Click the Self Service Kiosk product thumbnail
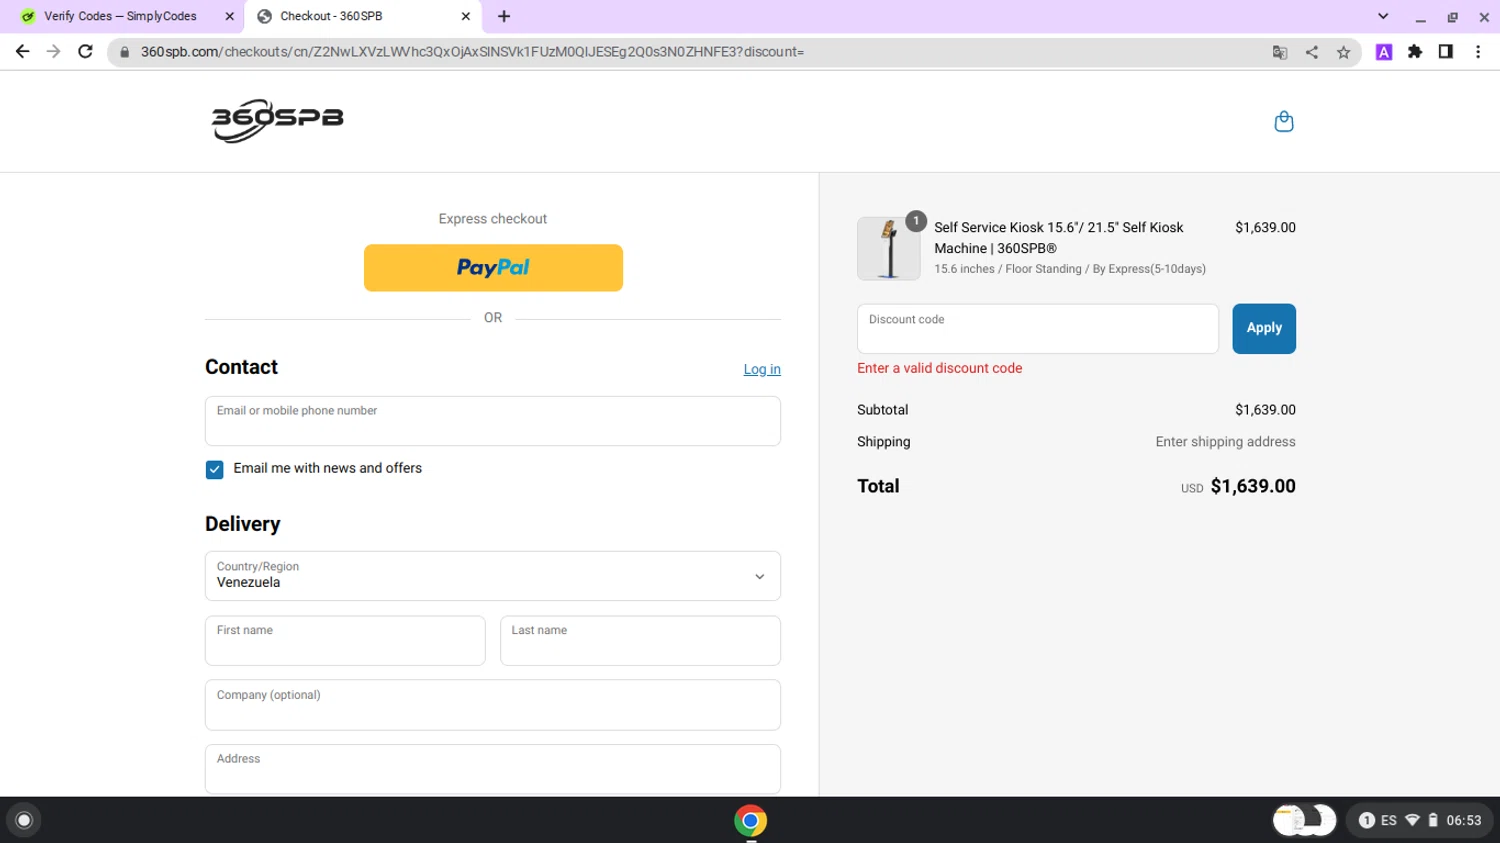 889,248
